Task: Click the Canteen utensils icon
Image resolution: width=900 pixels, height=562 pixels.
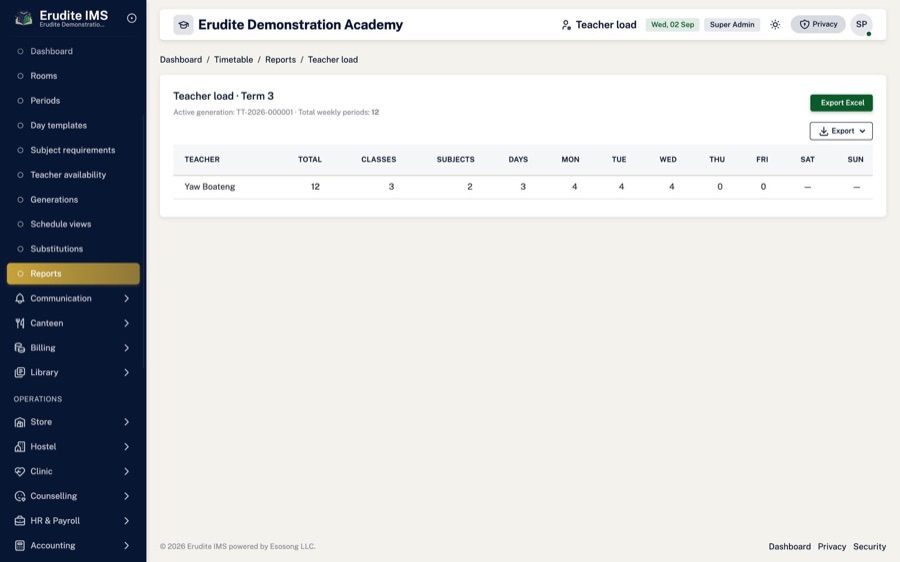Action: [20, 323]
